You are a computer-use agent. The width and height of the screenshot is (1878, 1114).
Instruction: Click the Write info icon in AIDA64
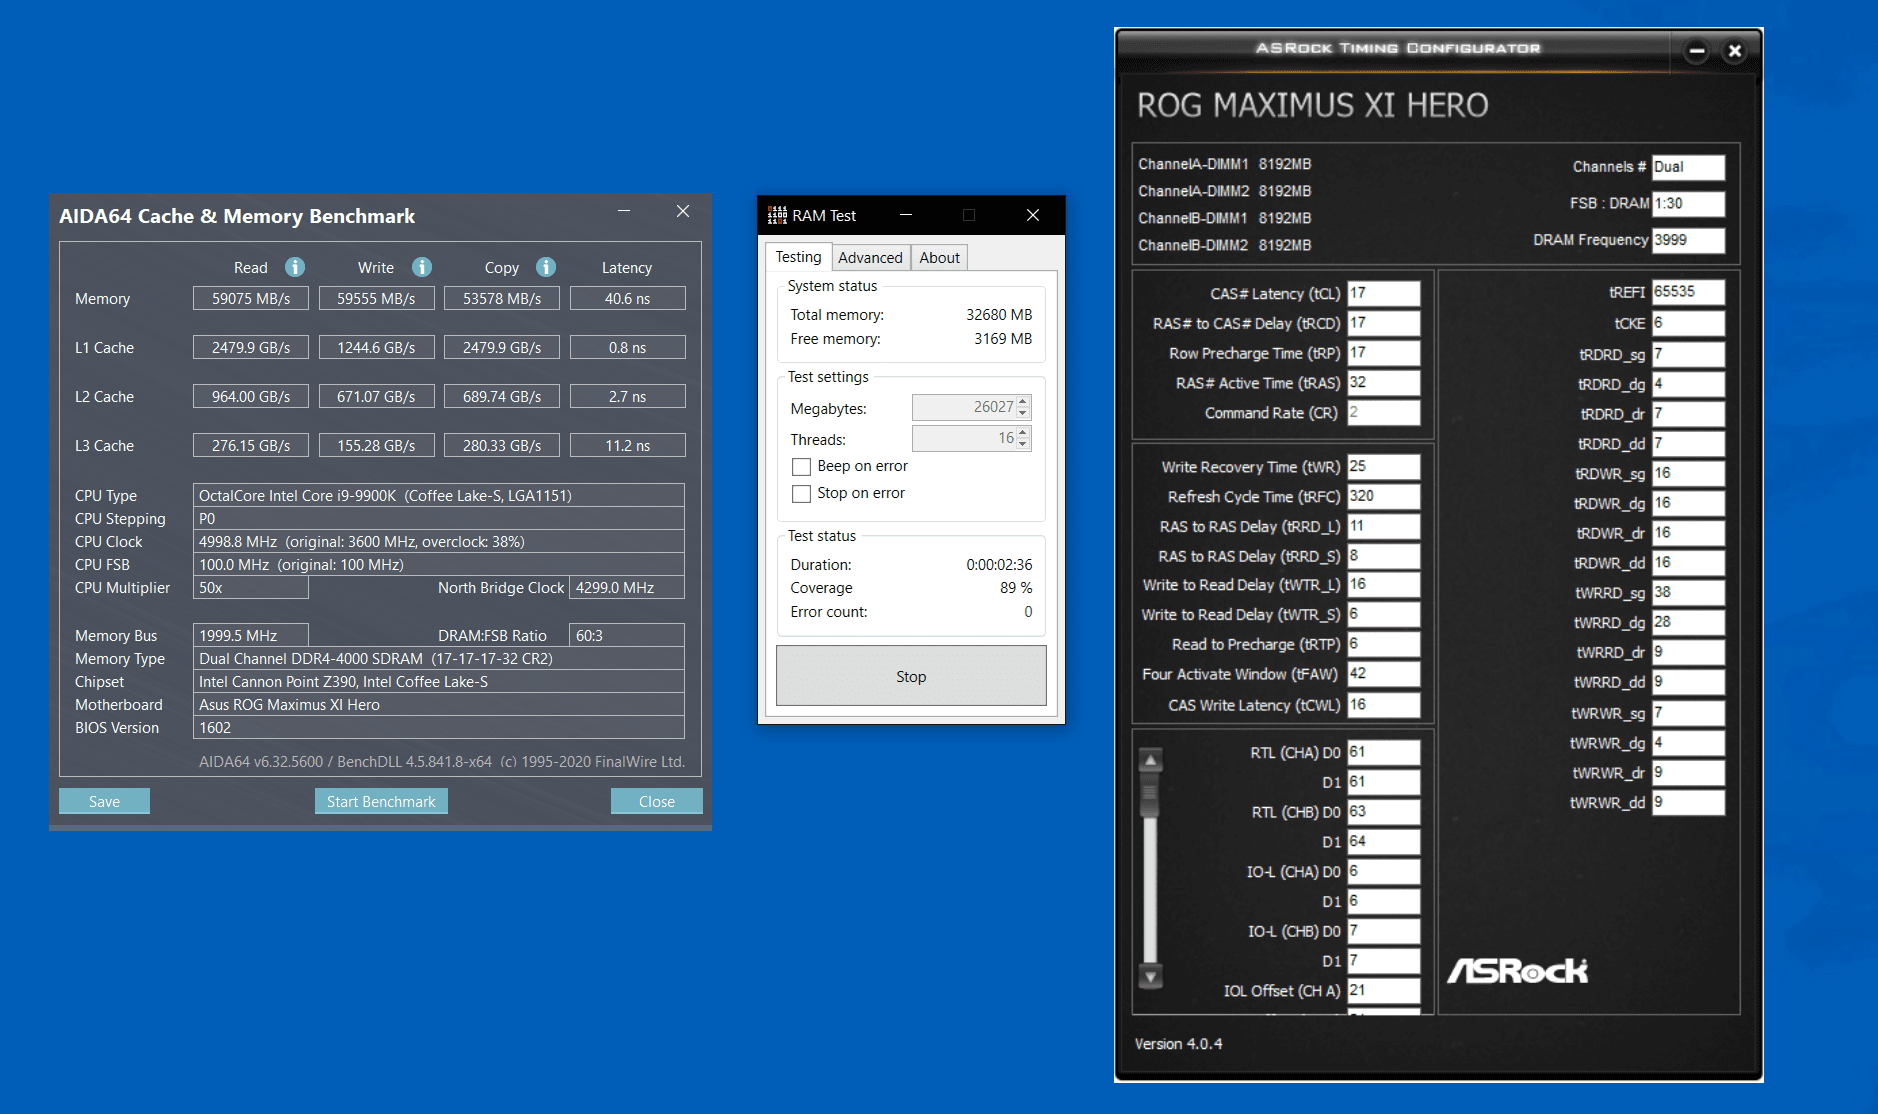pyautogui.click(x=422, y=267)
